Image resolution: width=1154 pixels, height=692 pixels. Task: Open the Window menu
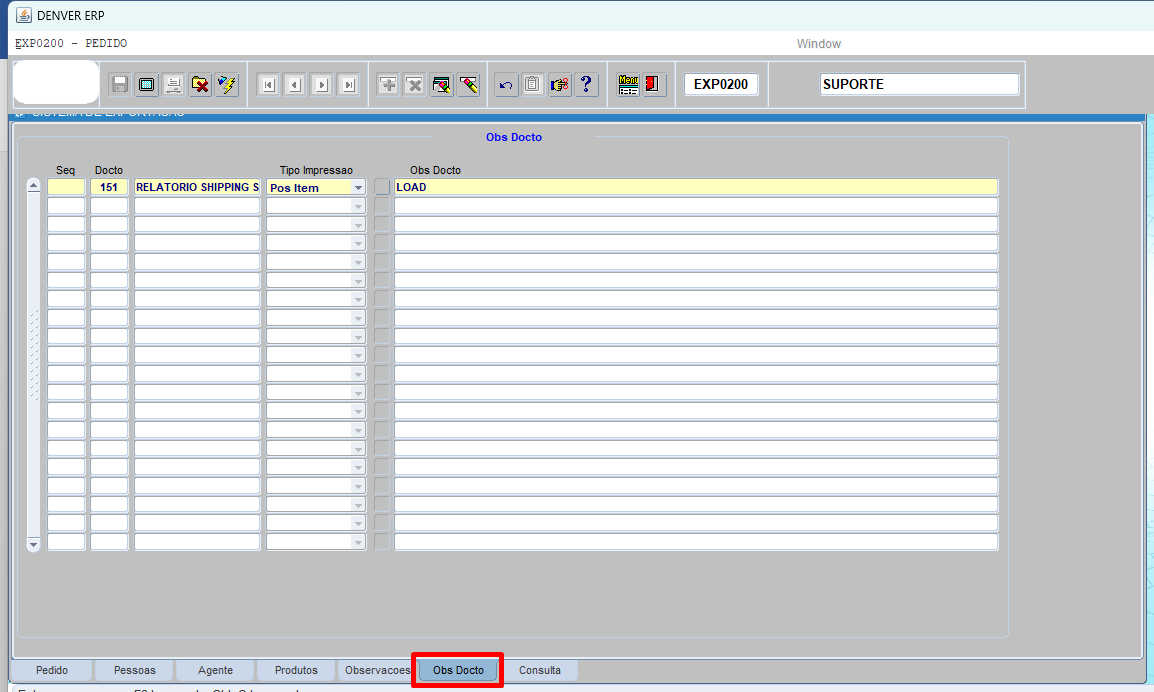pyautogui.click(x=818, y=44)
